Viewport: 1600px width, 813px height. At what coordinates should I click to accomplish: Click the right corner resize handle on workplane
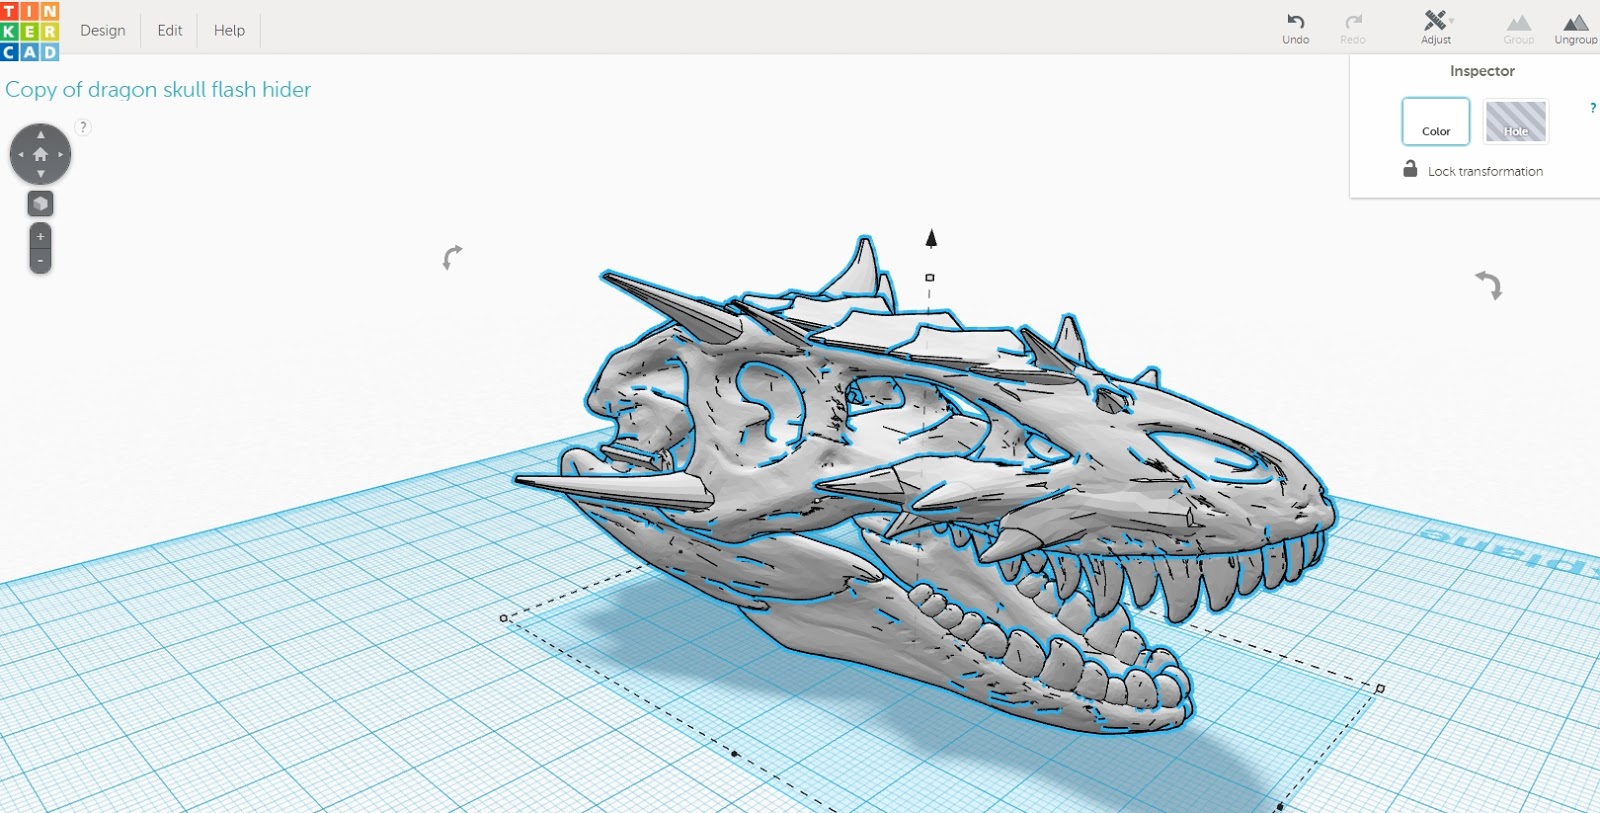click(x=1380, y=688)
